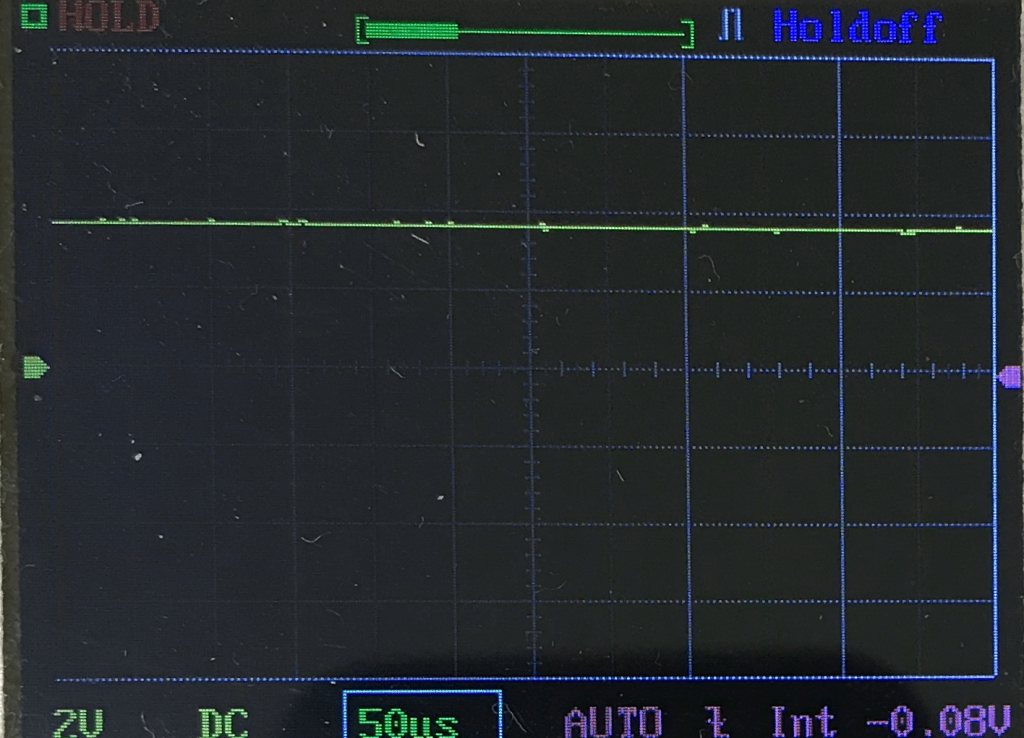Click the filled green window in the memory bar

click(x=412, y=32)
